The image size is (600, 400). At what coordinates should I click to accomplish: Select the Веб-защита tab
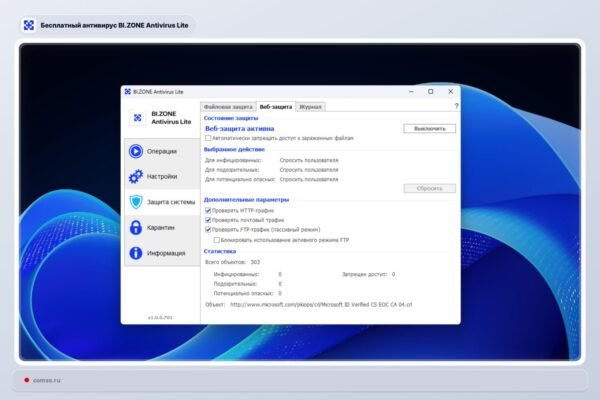(x=276, y=107)
